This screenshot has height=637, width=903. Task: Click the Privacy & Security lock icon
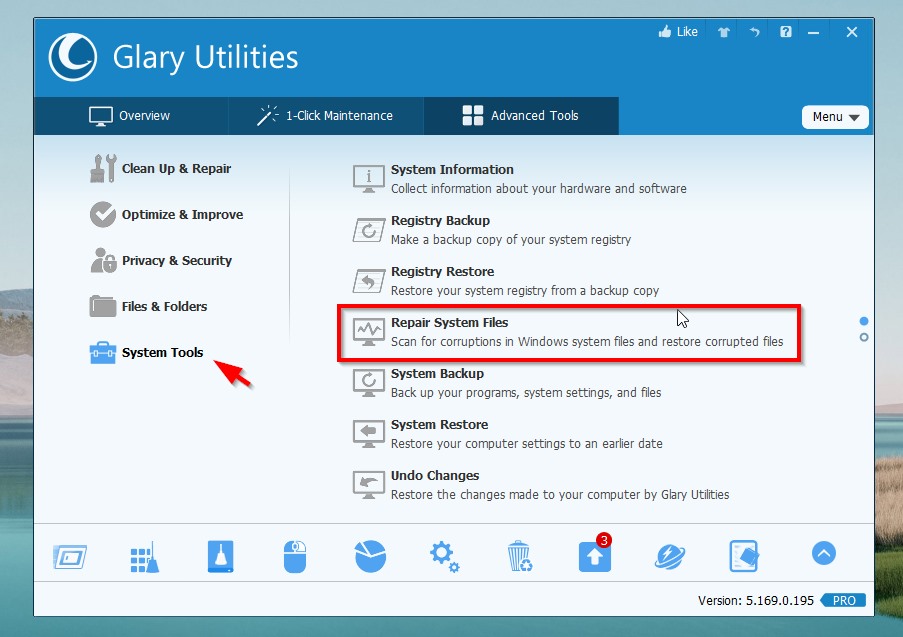(x=104, y=260)
